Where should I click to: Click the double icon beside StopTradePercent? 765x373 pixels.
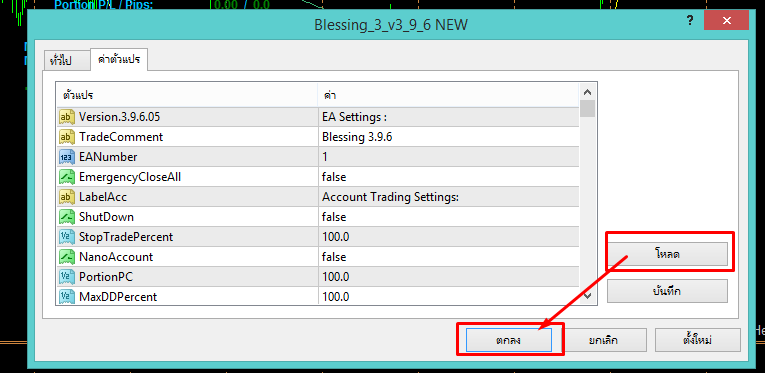tap(66, 237)
